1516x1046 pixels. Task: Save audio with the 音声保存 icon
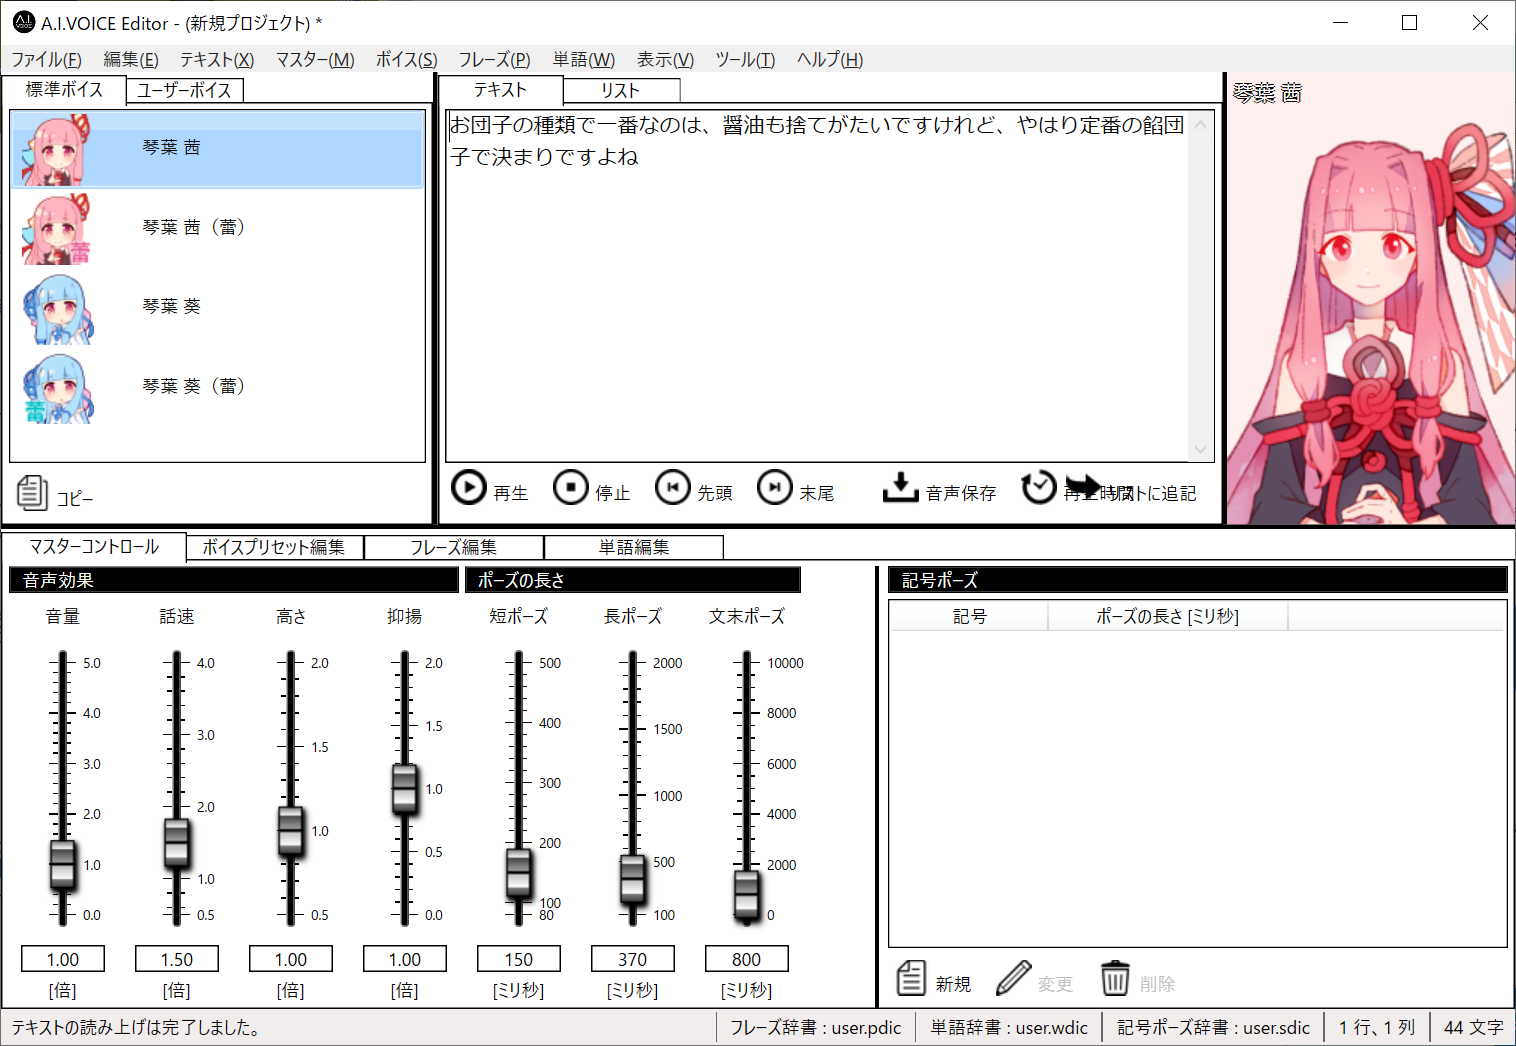(900, 488)
